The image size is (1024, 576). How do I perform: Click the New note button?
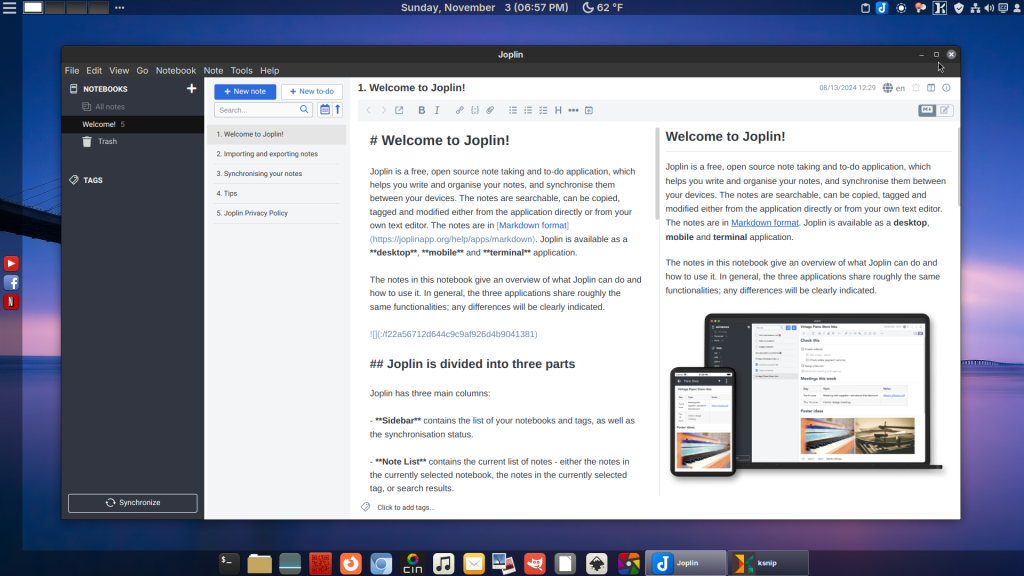pyautogui.click(x=245, y=91)
